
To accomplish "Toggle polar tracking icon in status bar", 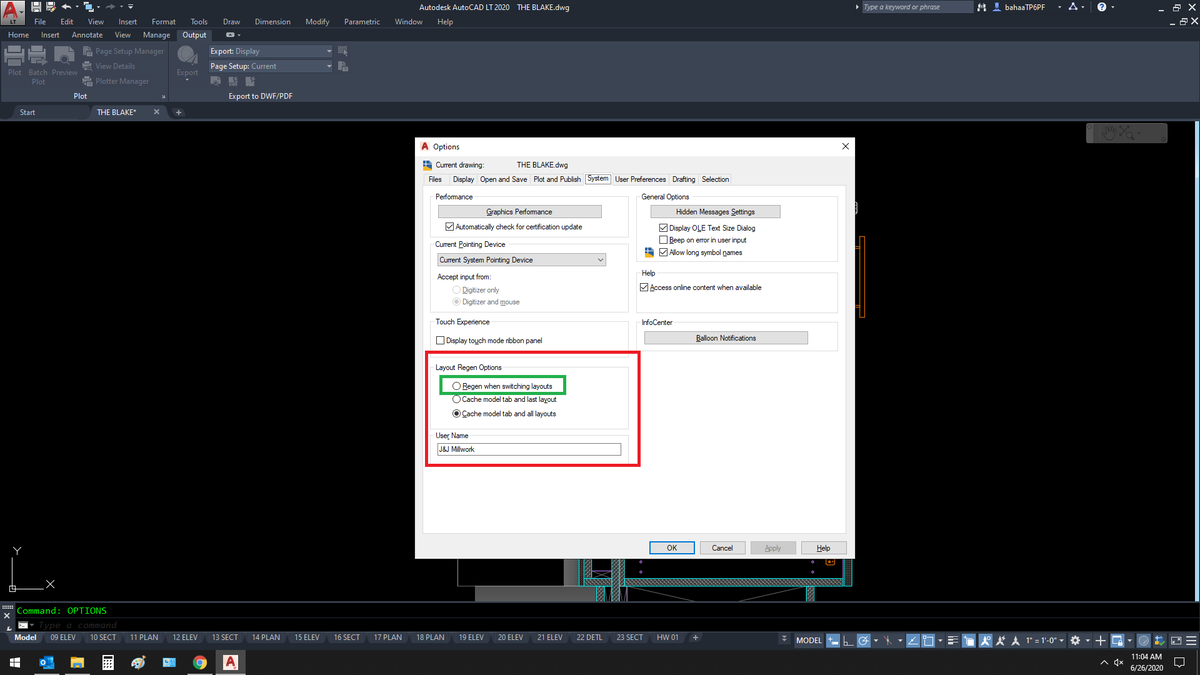I will (863, 640).
